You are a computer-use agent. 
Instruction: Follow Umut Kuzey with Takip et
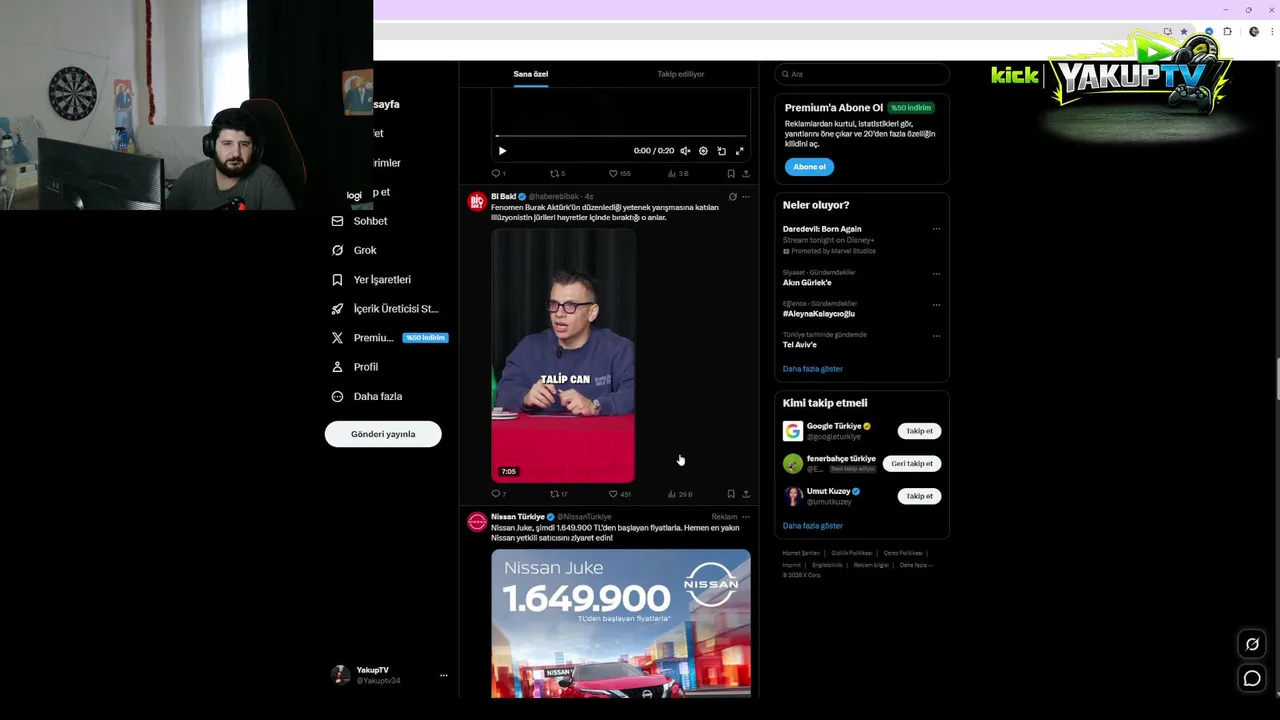coord(919,496)
